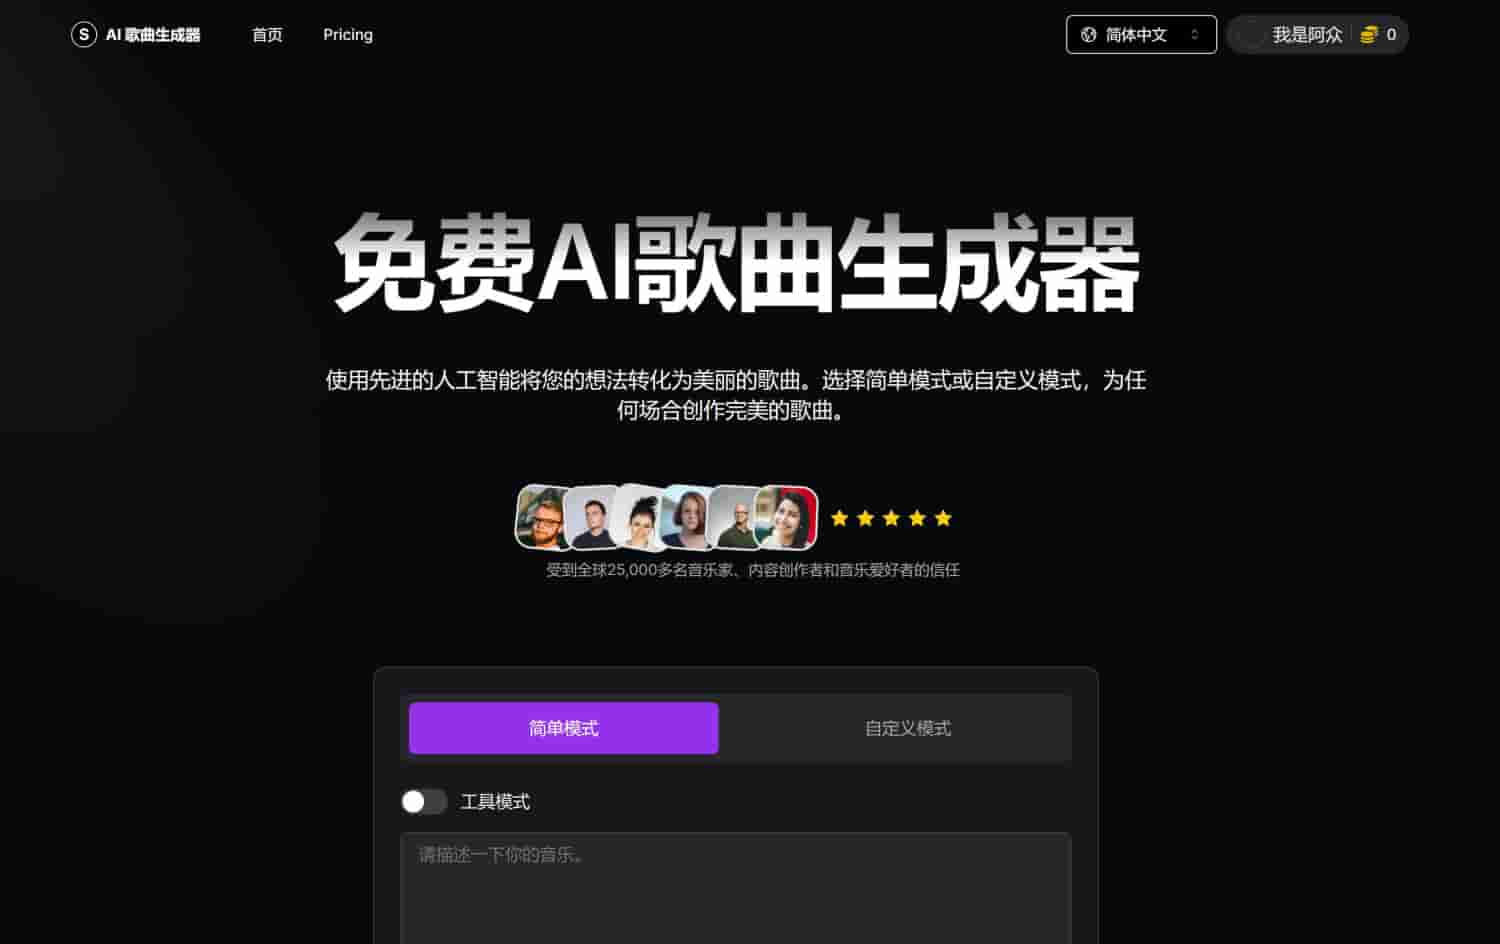Click the music description input field
Image resolution: width=1500 pixels, height=944 pixels.
click(x=736, y=880)
